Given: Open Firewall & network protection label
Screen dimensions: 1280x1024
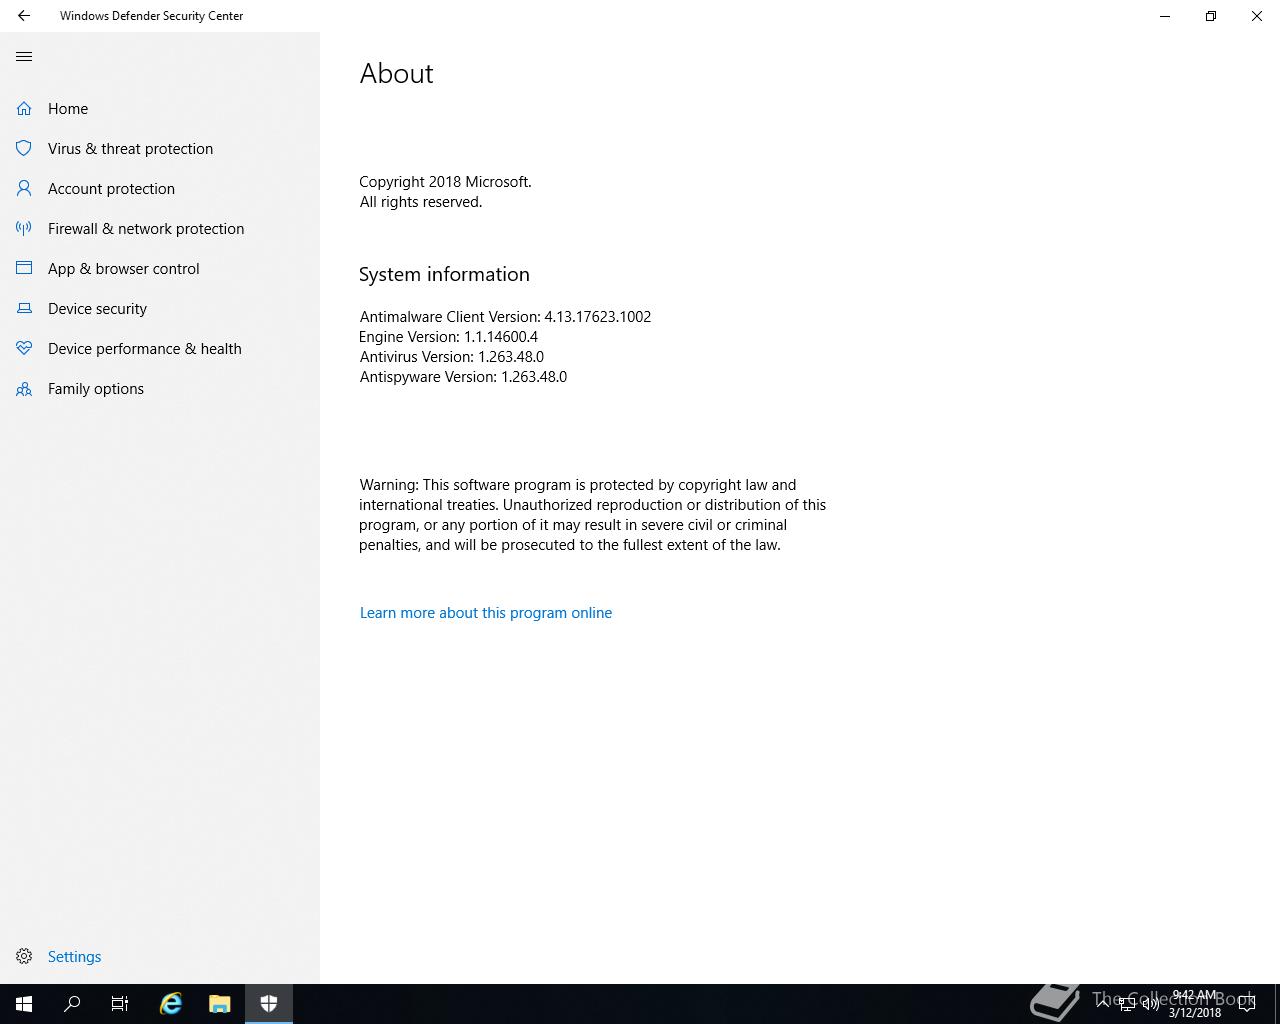Looking at the screenshot, I should [x=146, y=228].
